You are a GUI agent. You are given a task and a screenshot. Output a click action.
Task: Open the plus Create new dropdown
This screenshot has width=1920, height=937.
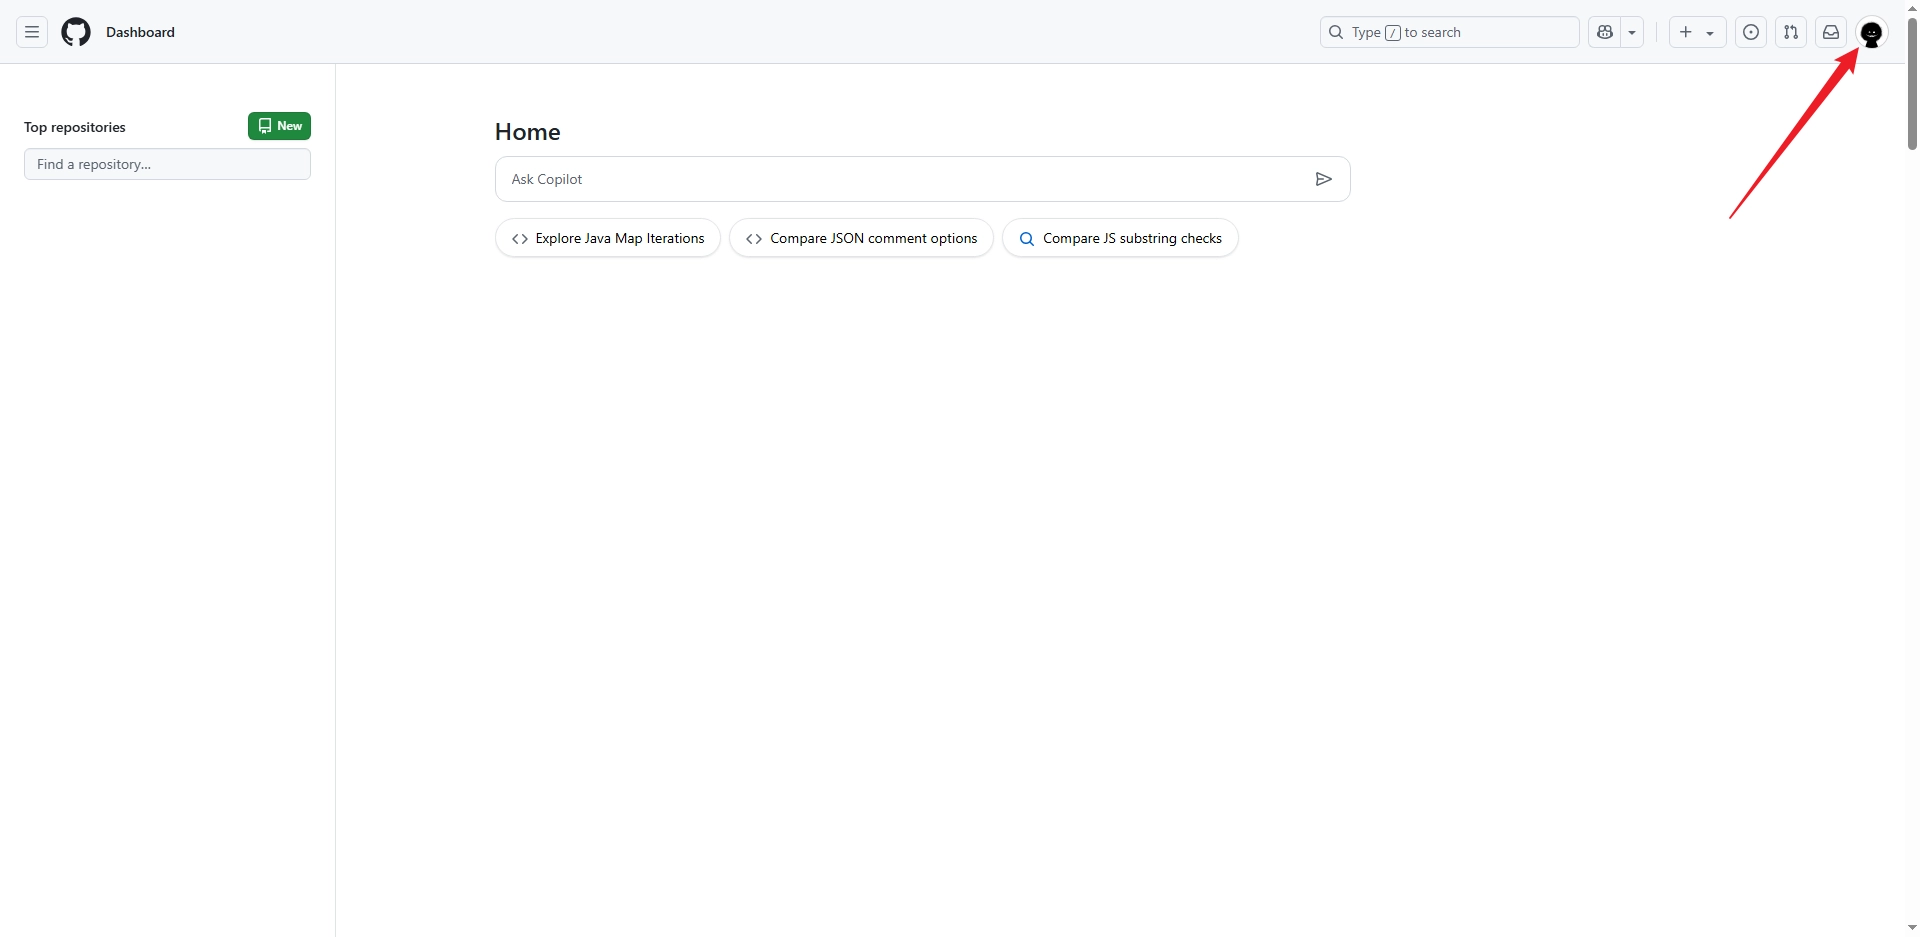click(1697, 32)
